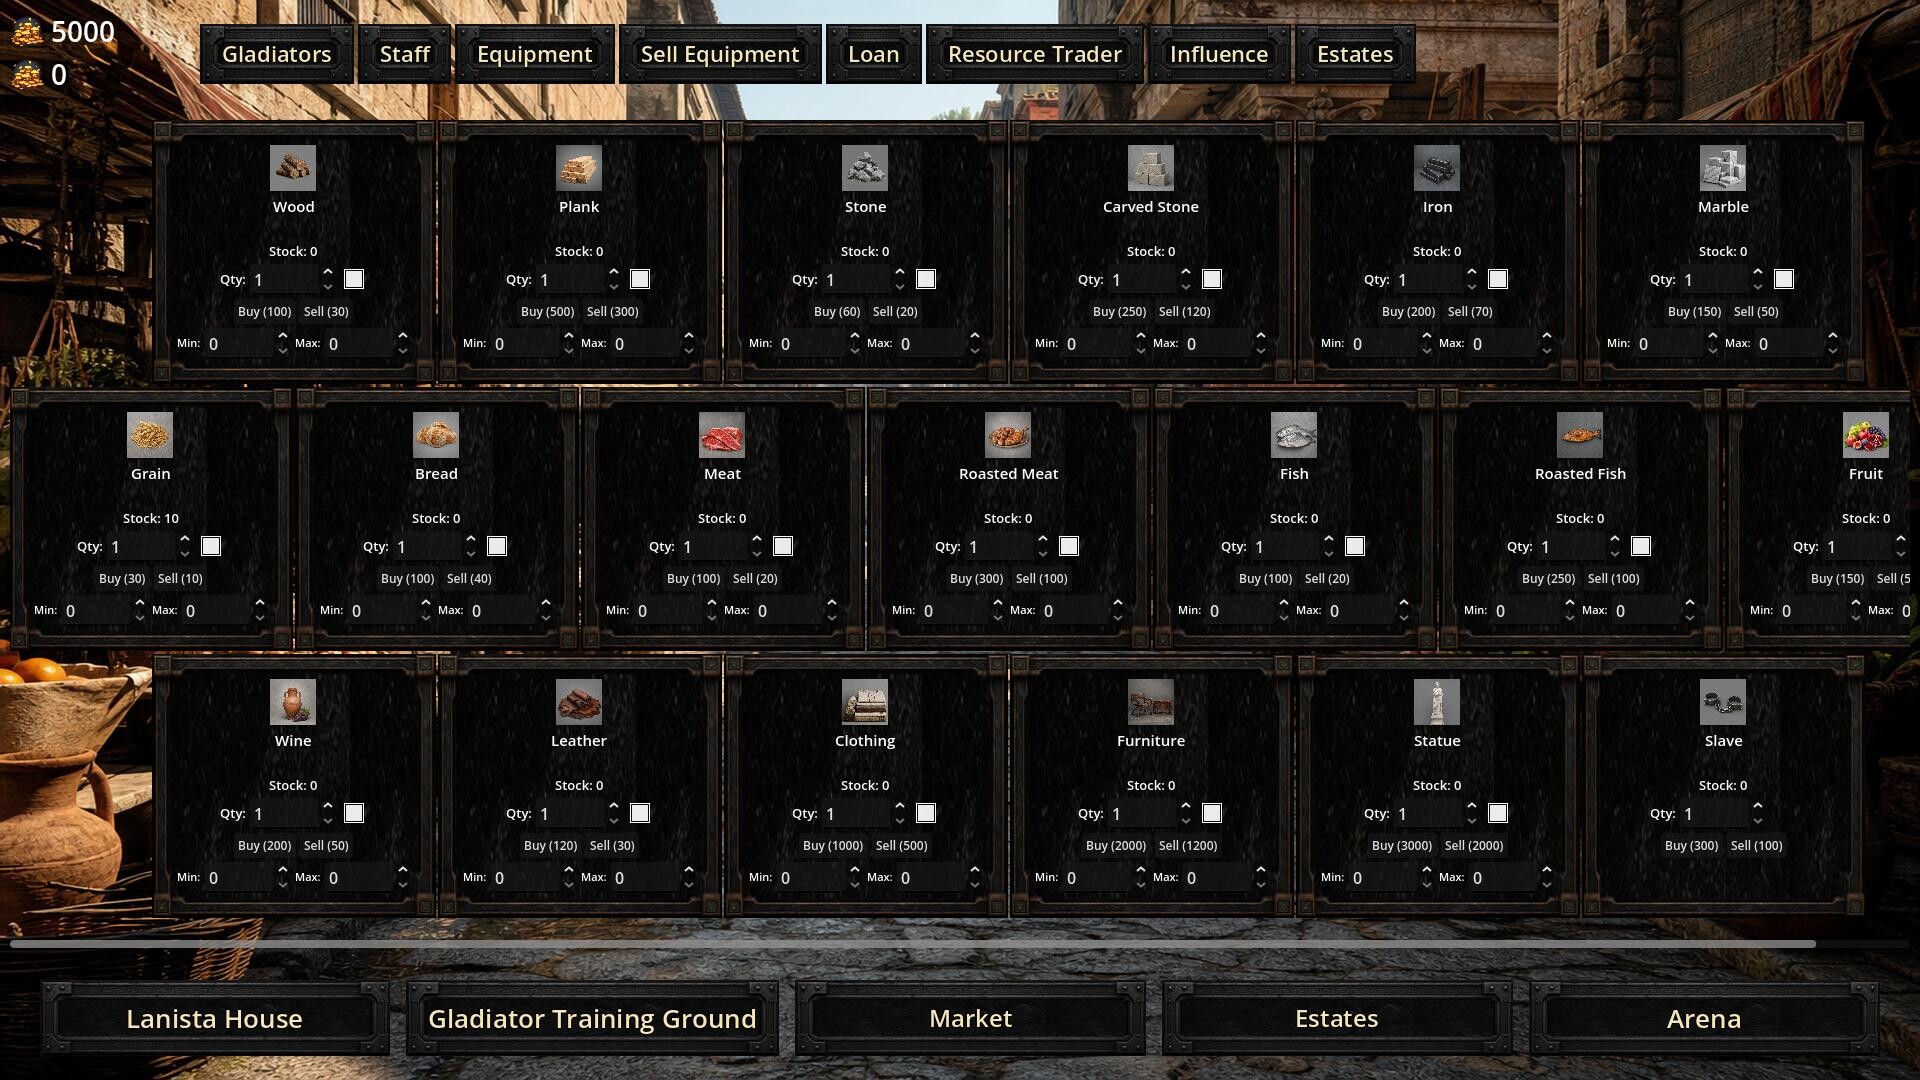Click the Furniture resource icon
This screenshot has height=1080, width=1920.
[1151, 702]
